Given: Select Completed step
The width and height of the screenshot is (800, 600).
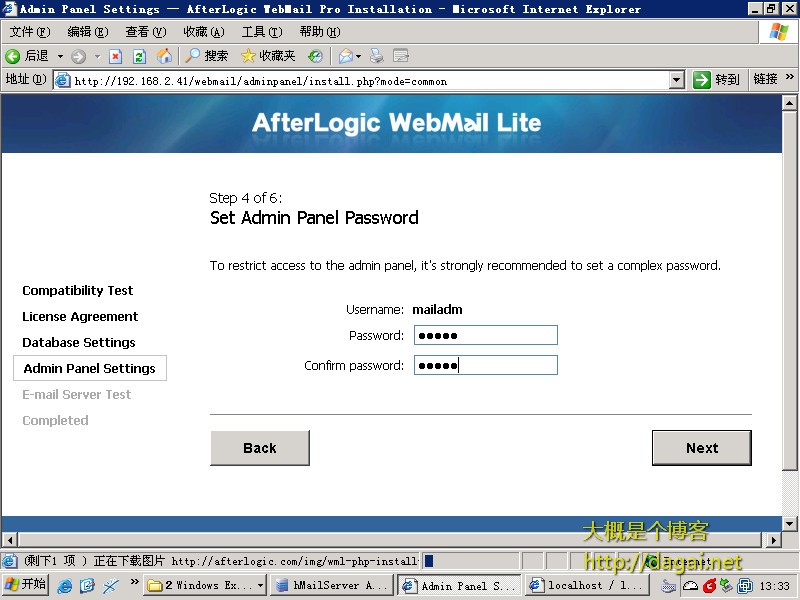Looking at the screenshot, I should click(55, 420).
